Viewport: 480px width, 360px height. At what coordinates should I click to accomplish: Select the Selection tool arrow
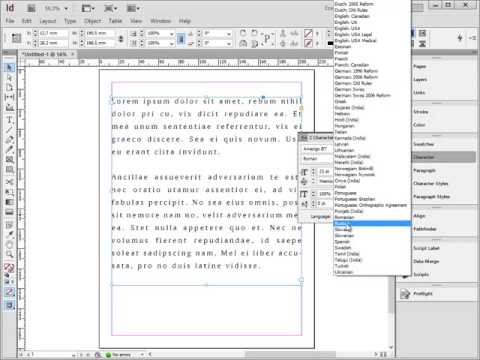[9, 68]
